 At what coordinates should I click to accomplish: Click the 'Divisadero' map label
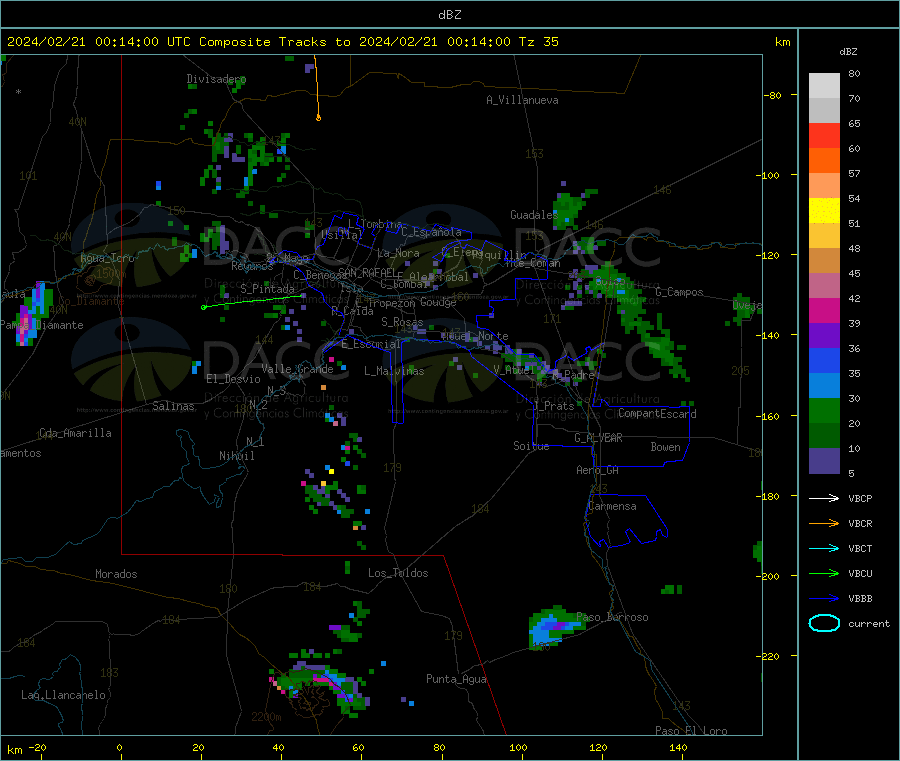tap(216, 79)
